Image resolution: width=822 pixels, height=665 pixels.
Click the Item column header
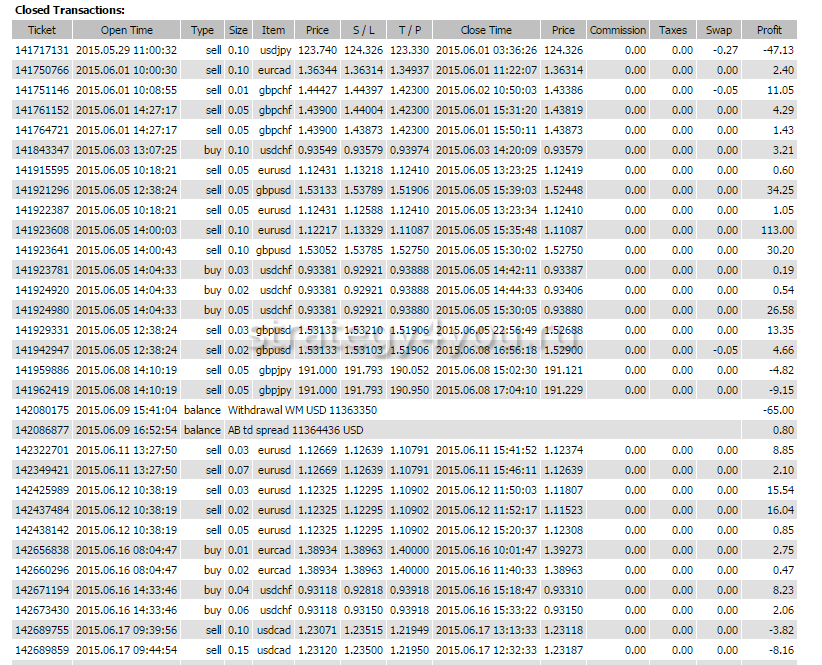pos(273,30)
